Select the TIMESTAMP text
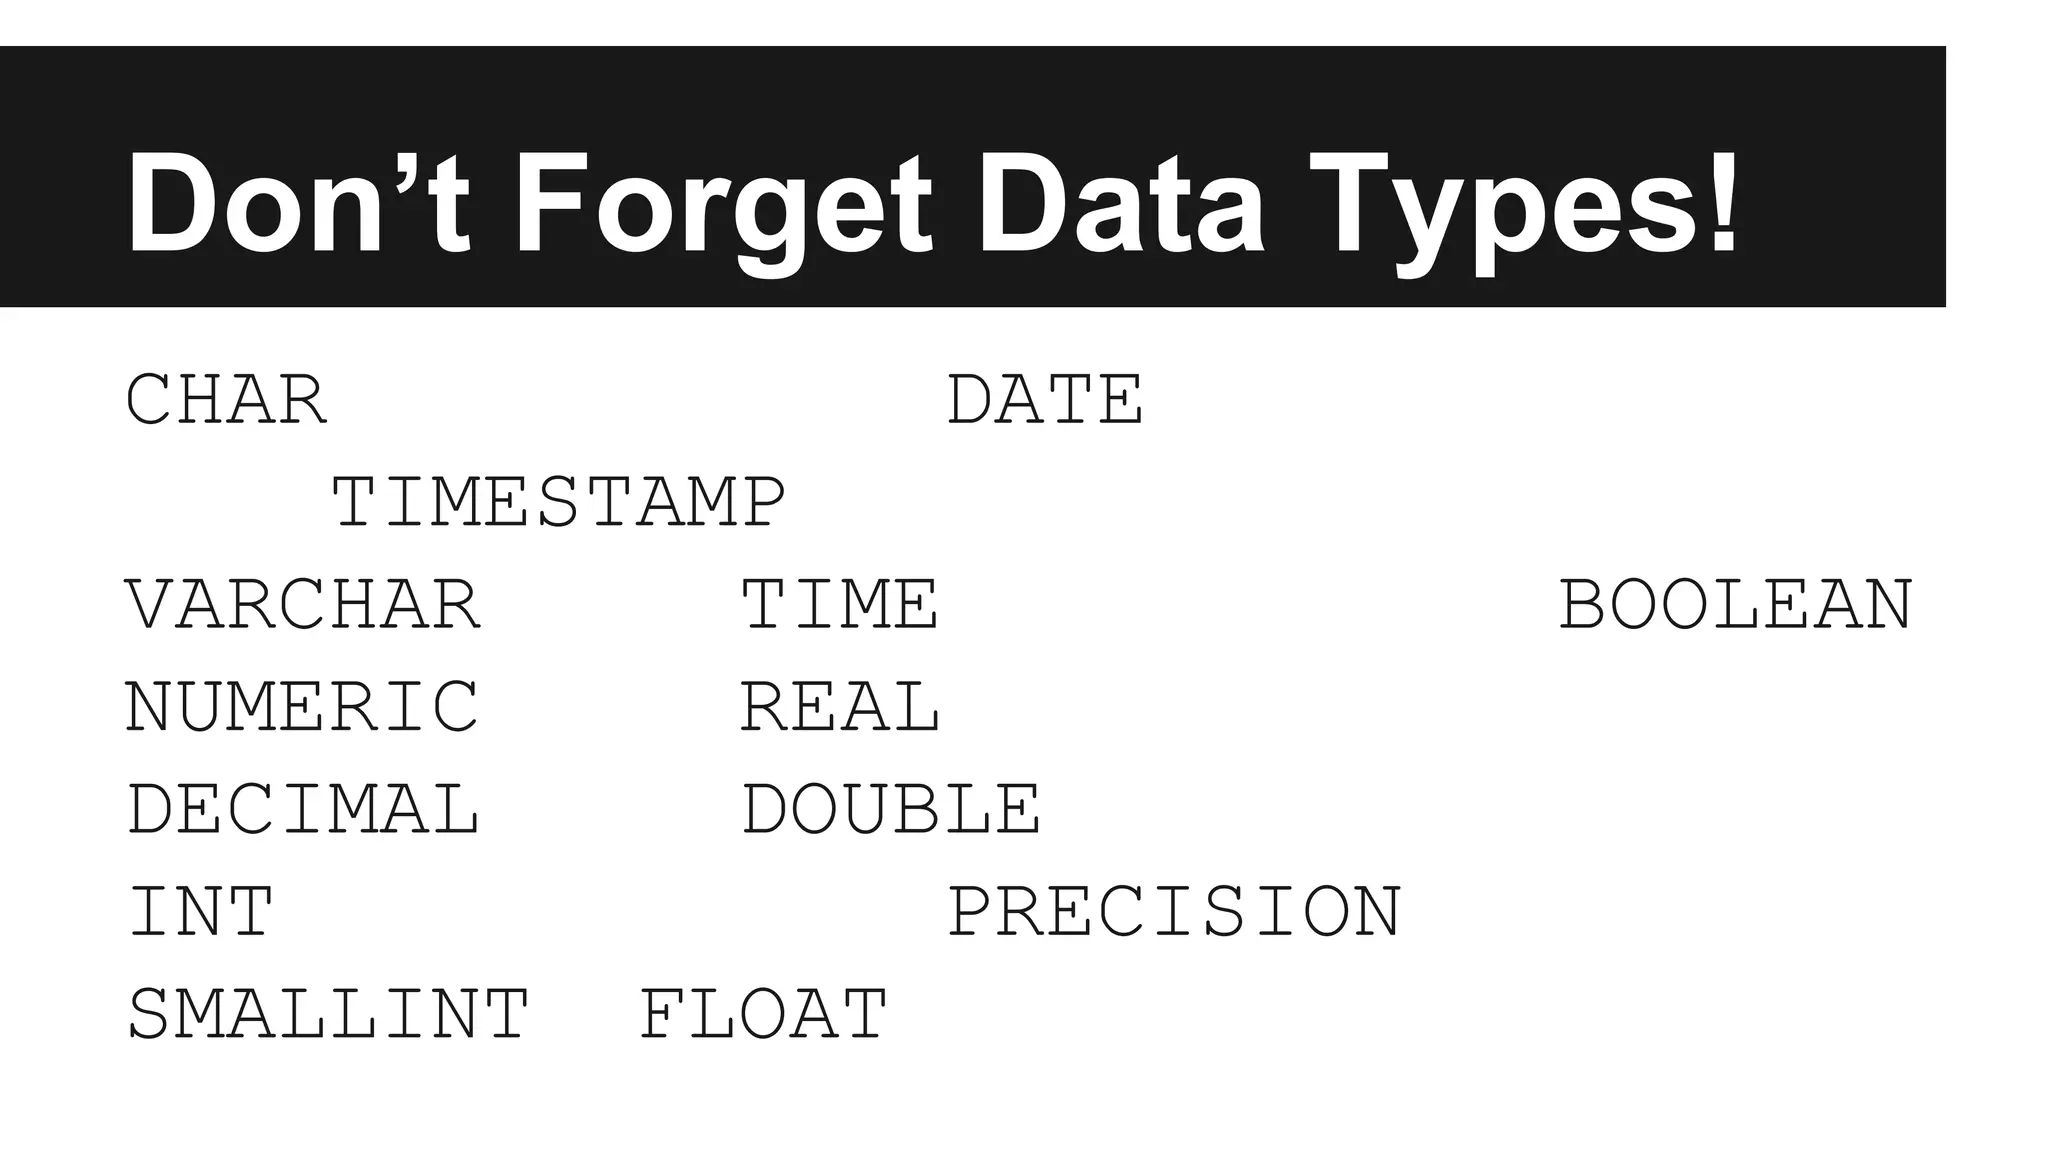Image resolution: width=2048 pixels, height=1152 pixels. coord(558,502)
